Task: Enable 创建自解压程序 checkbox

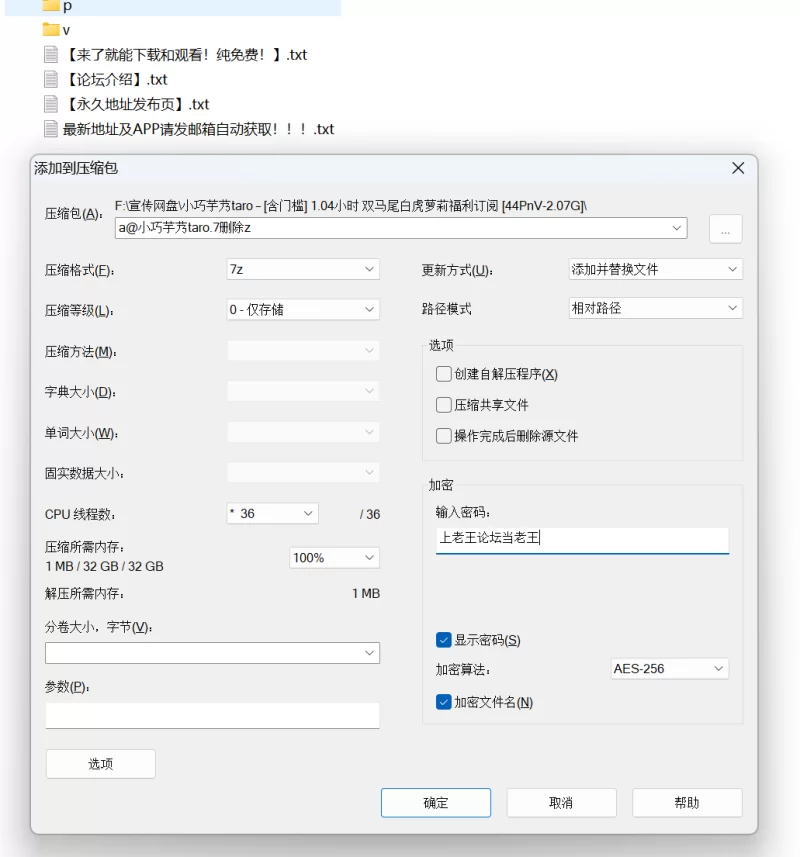Action: (444, 374)
